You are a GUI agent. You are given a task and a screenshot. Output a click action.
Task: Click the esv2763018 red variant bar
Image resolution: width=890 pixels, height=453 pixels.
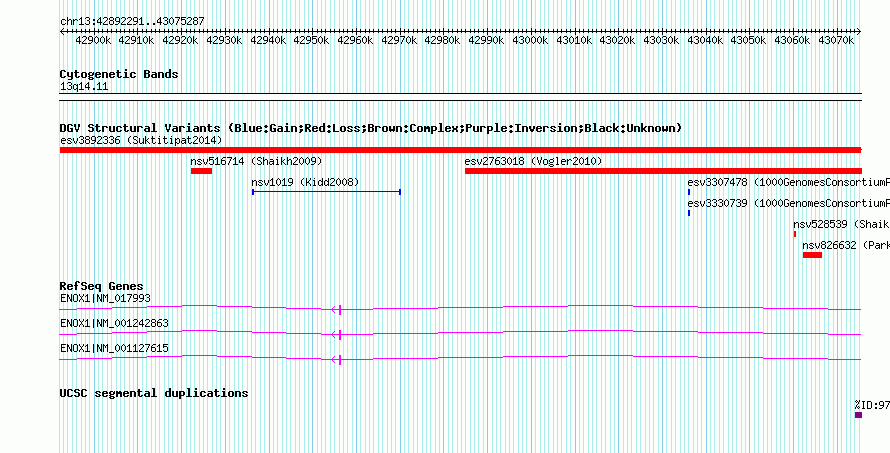663,171
